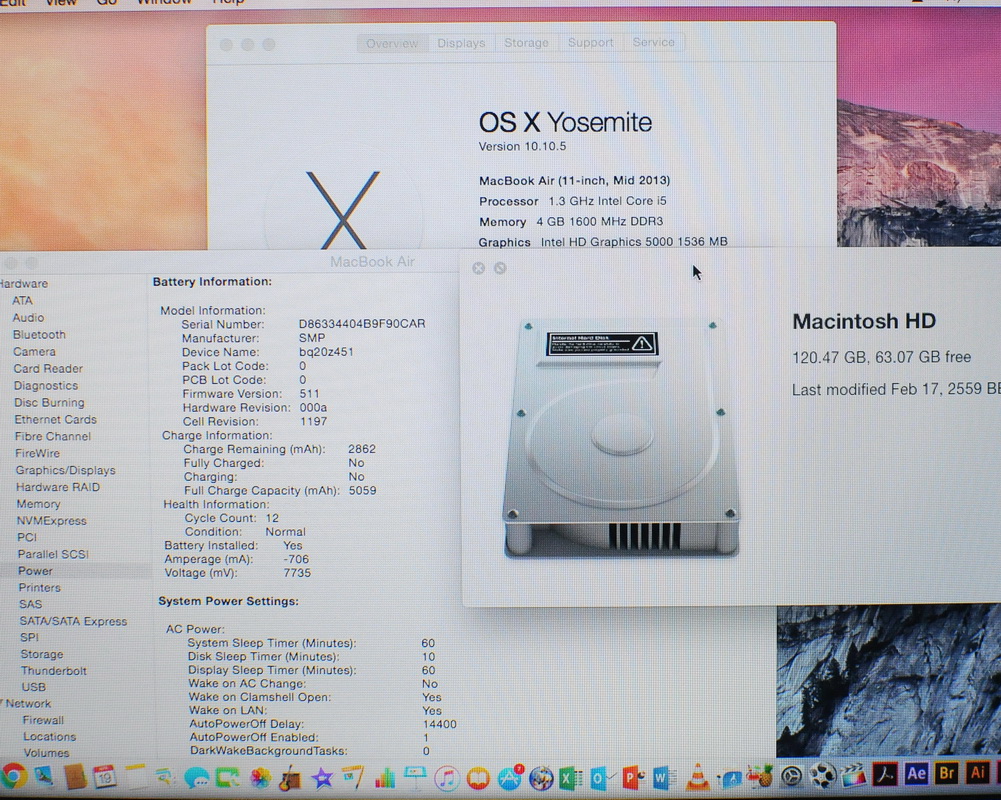Select the Network category in sidebar
This screenshot has height=800, width=1001.
click(27, 704)
